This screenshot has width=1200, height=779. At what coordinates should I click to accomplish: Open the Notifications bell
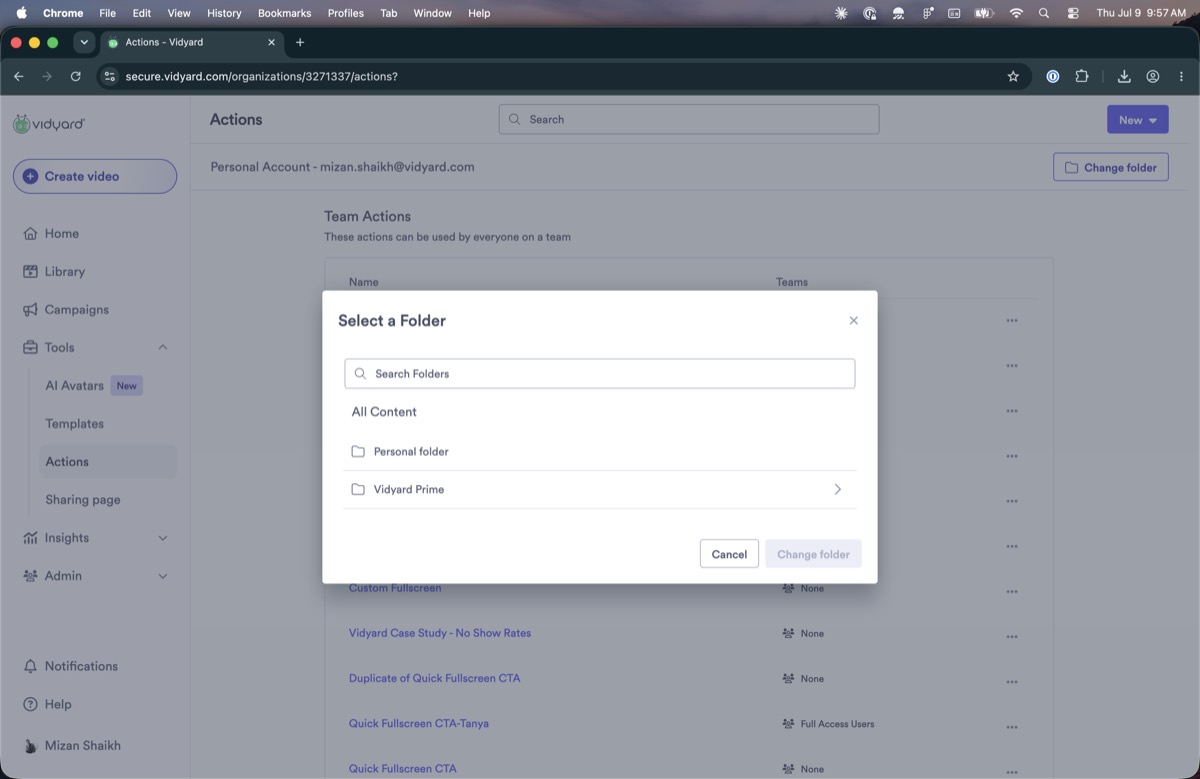coord(30,666)
